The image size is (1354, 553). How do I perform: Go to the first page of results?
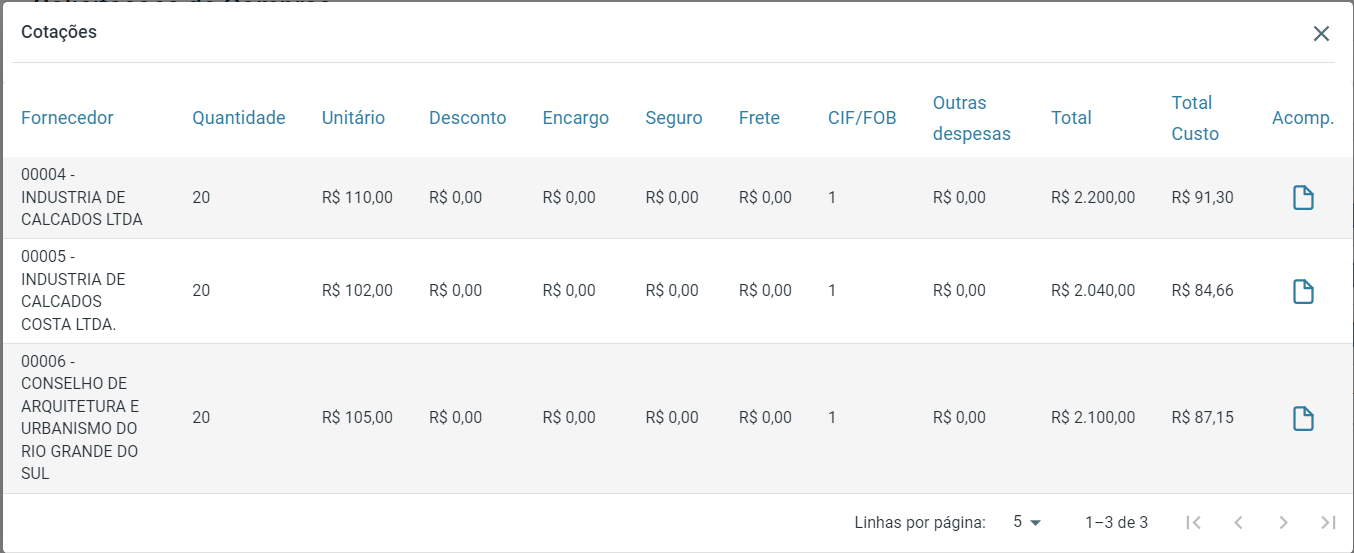pos(1193,522)
